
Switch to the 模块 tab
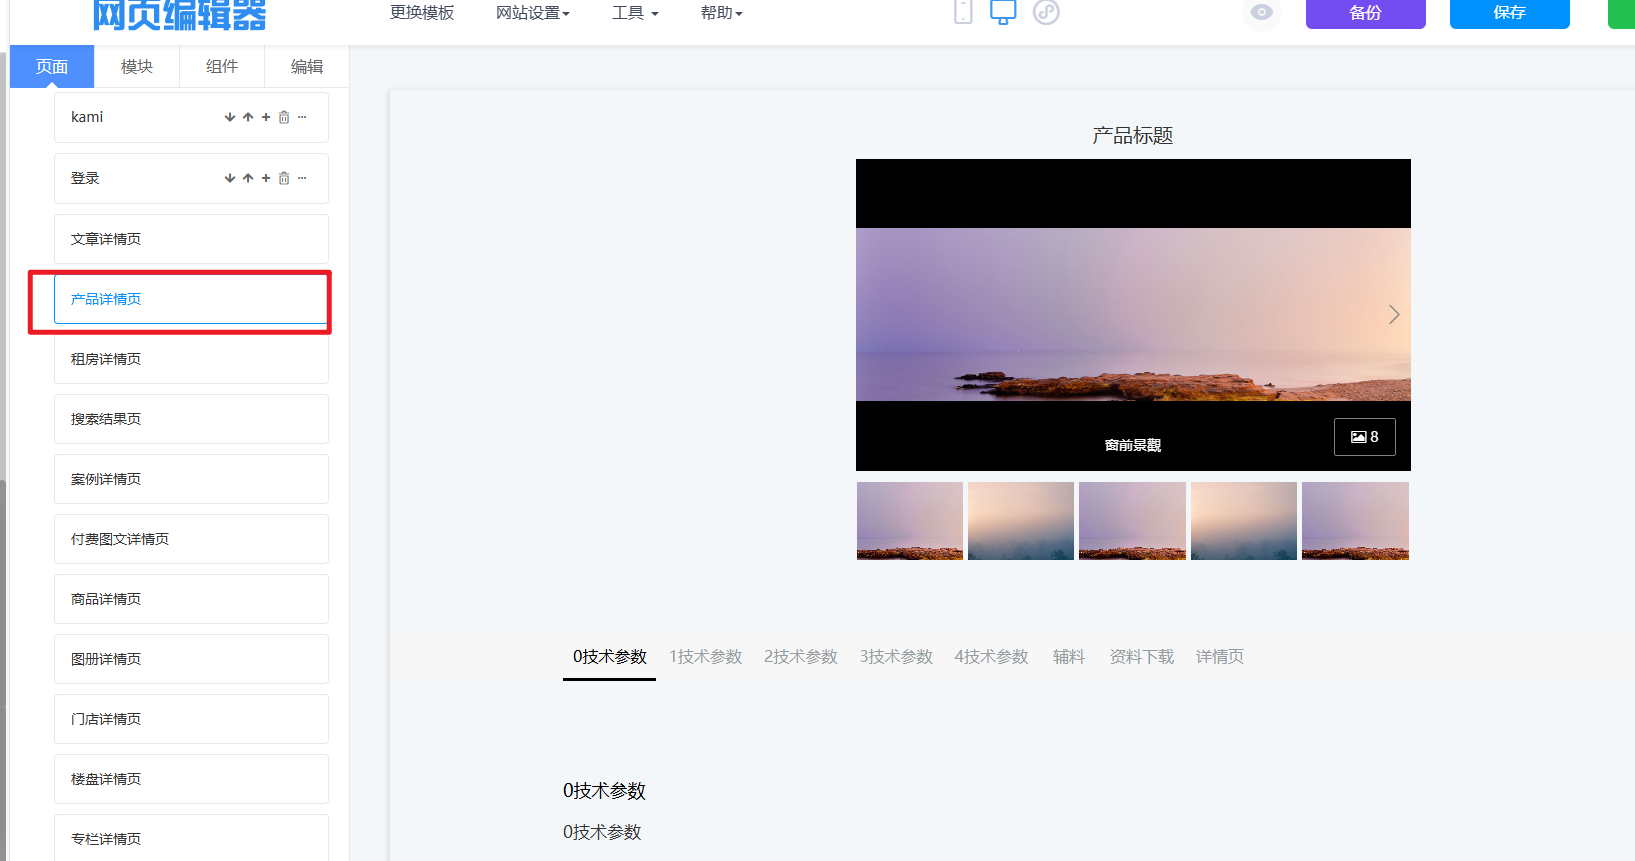(x=137, y=67)
